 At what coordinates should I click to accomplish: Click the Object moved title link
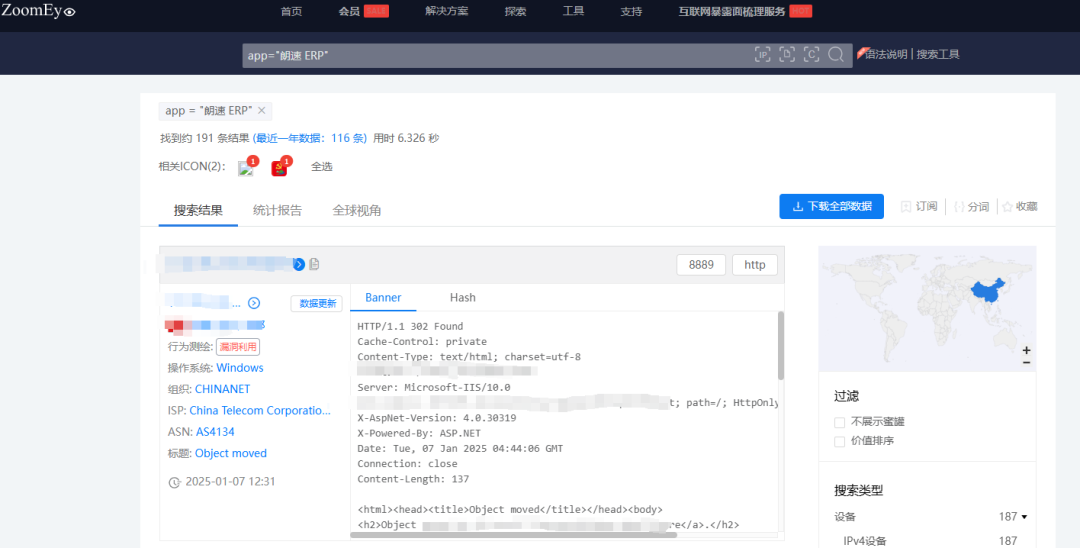231,453
